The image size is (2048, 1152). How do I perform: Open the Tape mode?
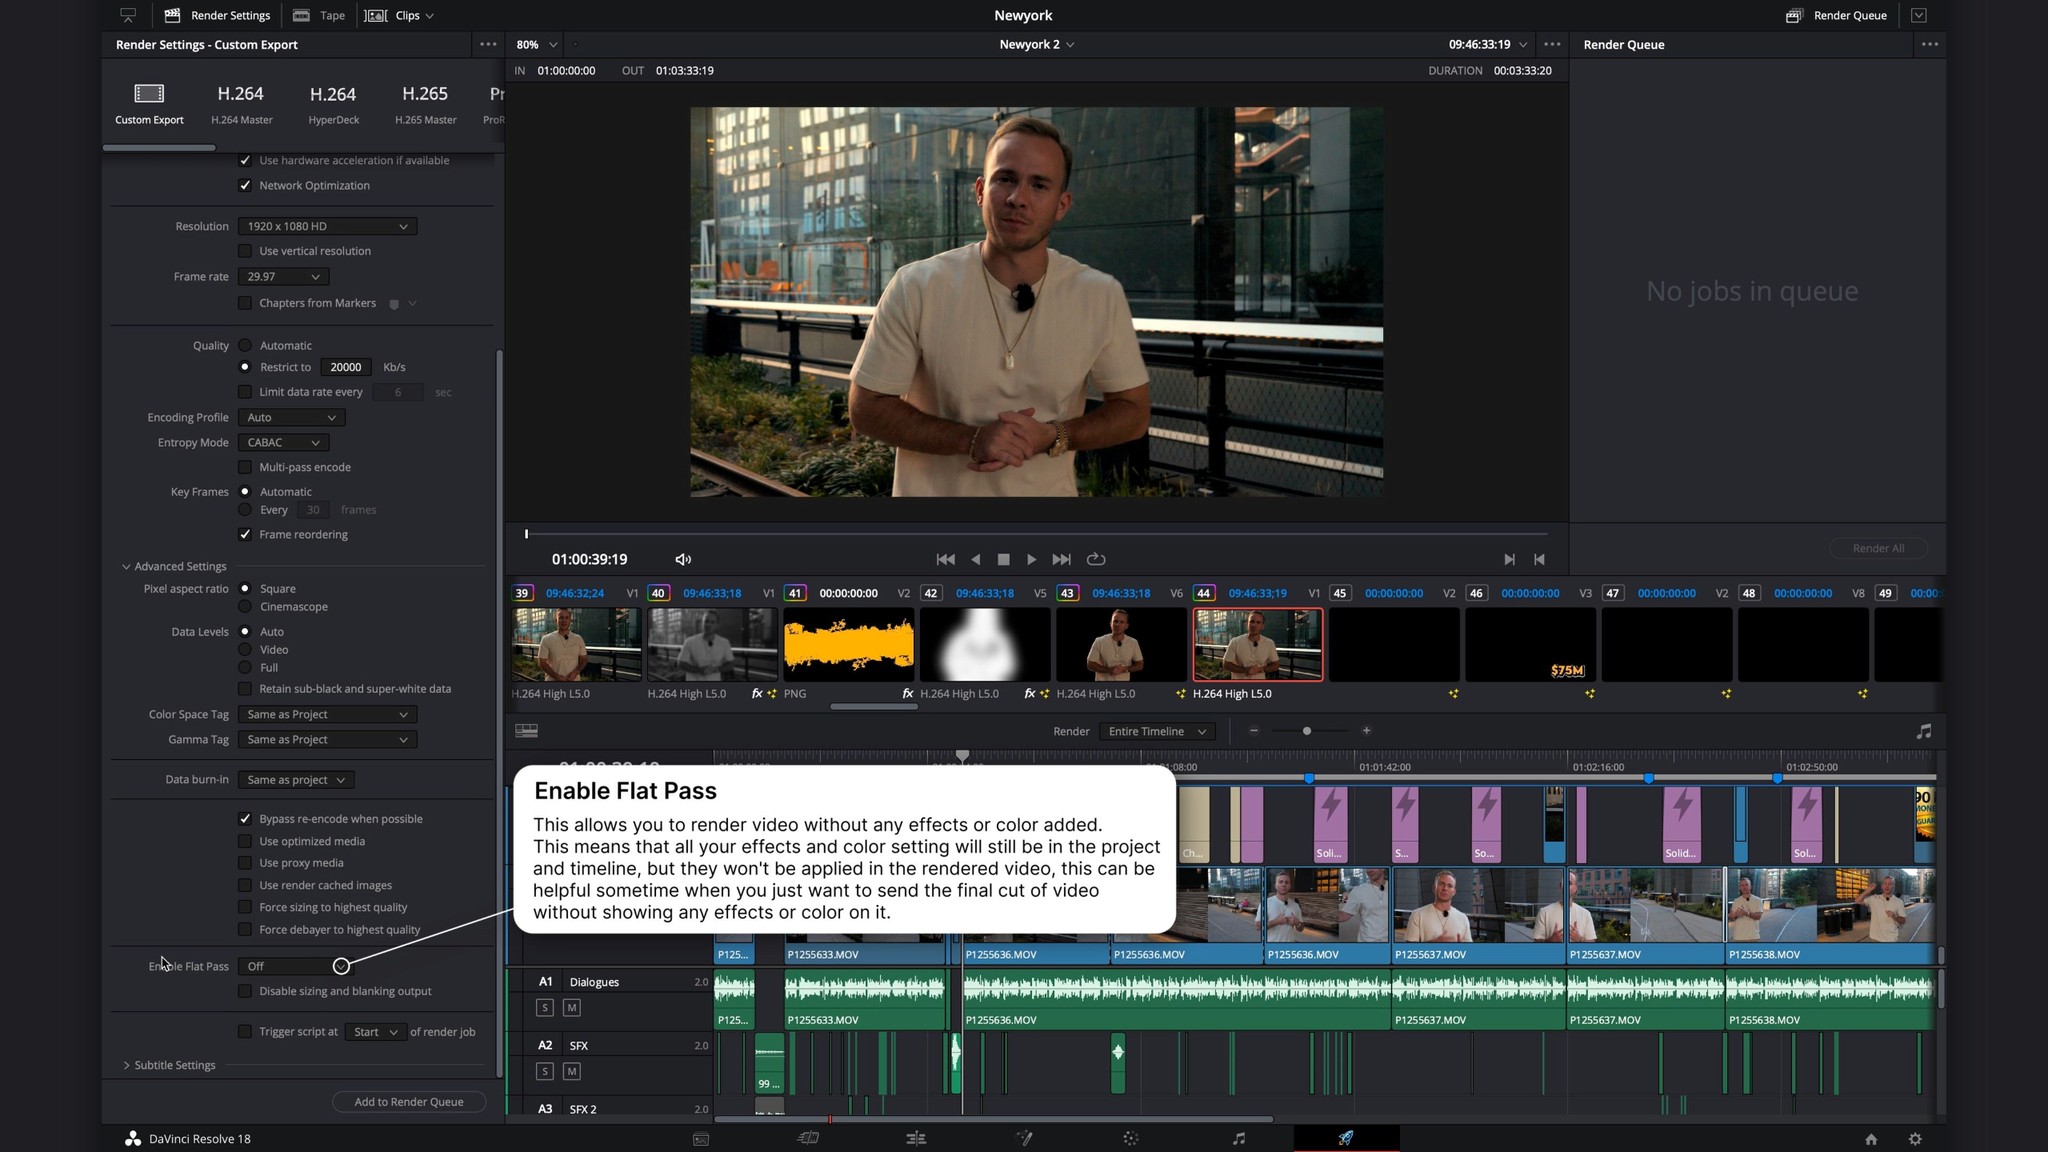(318, 15)
